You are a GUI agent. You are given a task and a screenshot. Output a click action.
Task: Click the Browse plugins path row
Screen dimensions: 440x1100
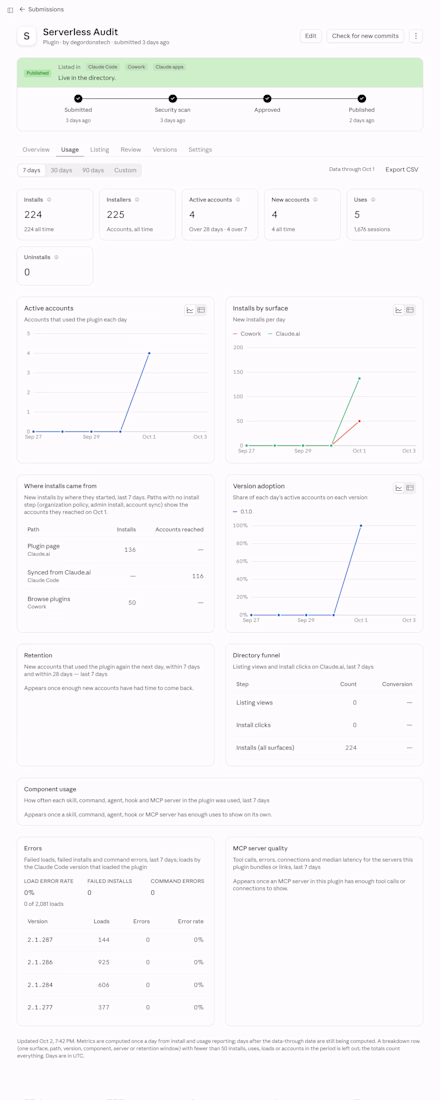click(x=115, y=603)
